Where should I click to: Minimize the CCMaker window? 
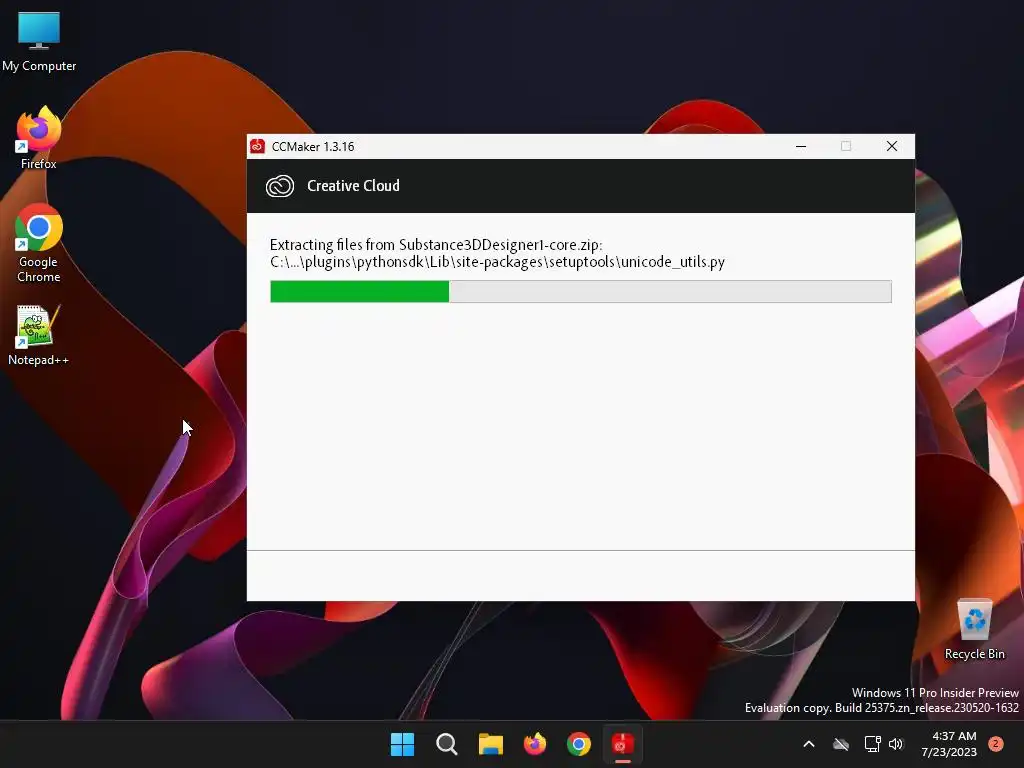click(x=801, y=146)
